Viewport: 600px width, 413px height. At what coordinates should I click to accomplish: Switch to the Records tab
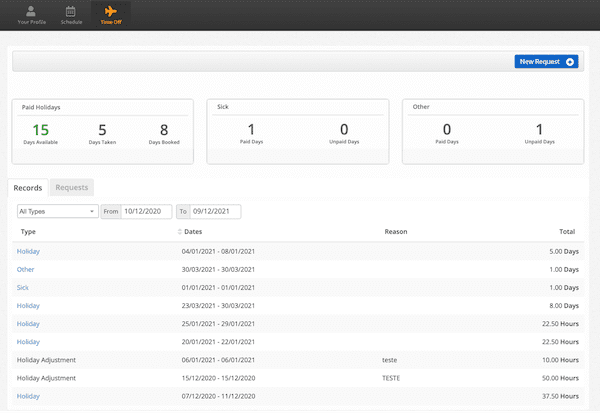point(28,188)
